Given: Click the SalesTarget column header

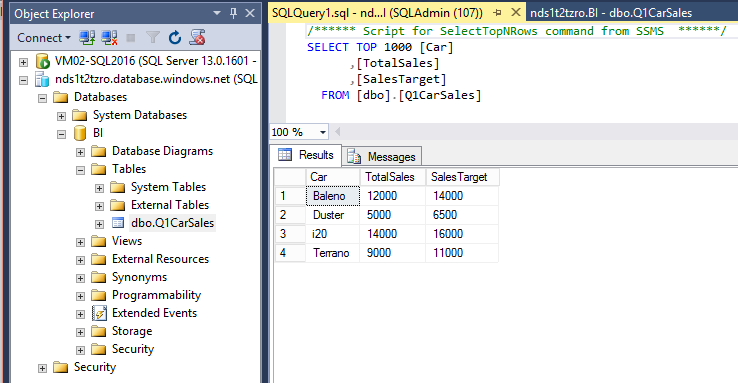Looking at the screenshot, I should tap(462, 177).
